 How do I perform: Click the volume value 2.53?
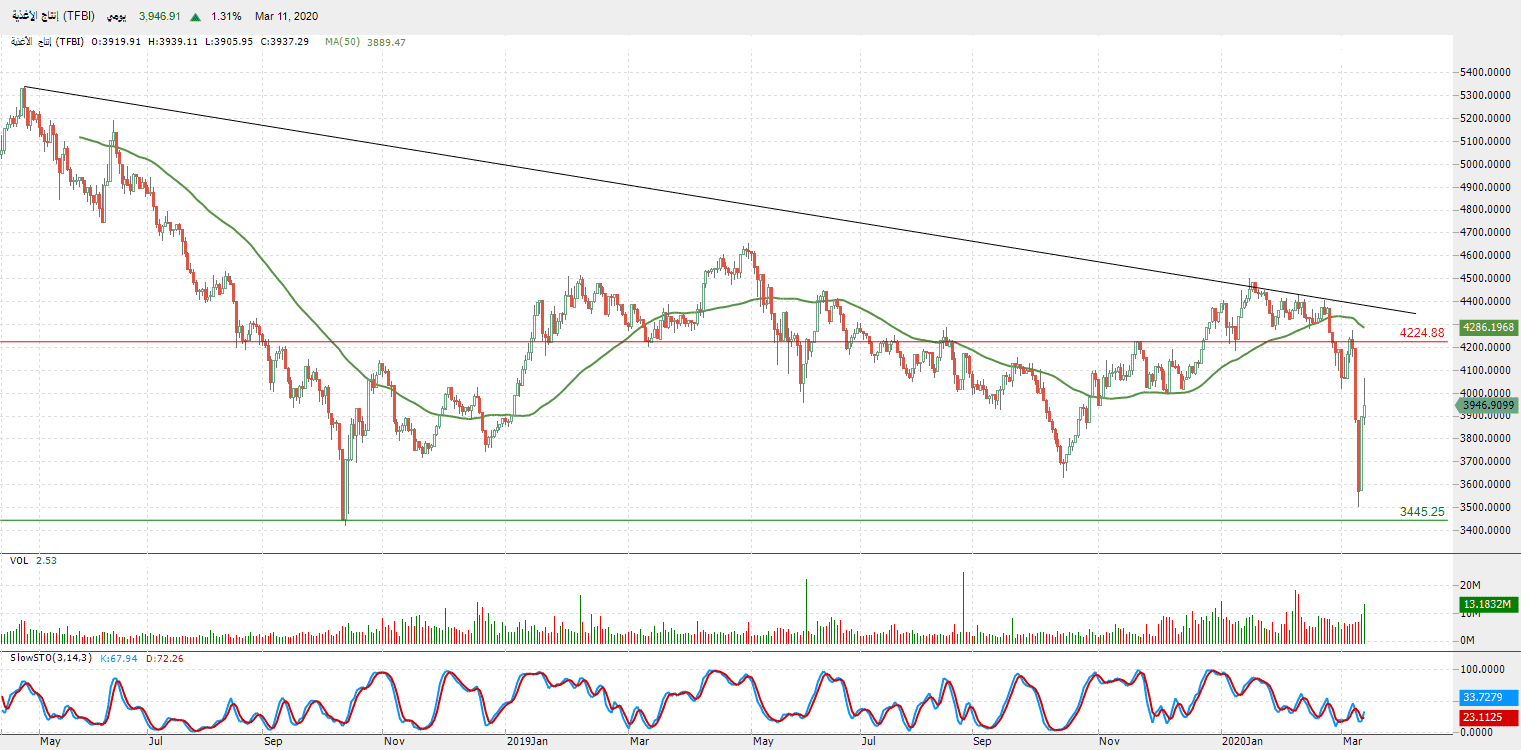click(x=46, y=561)
